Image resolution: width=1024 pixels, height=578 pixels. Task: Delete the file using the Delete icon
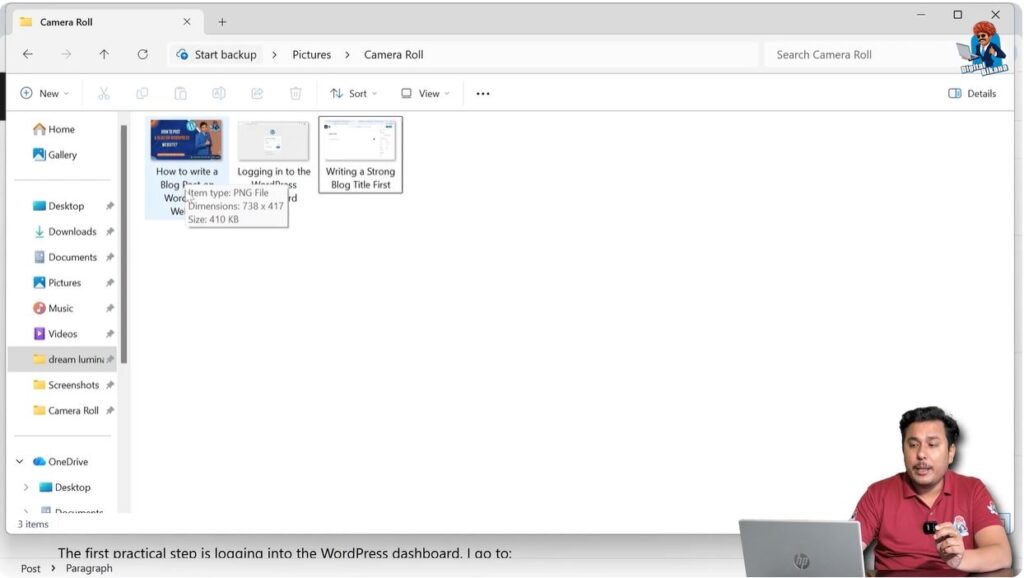click(295, 93)
